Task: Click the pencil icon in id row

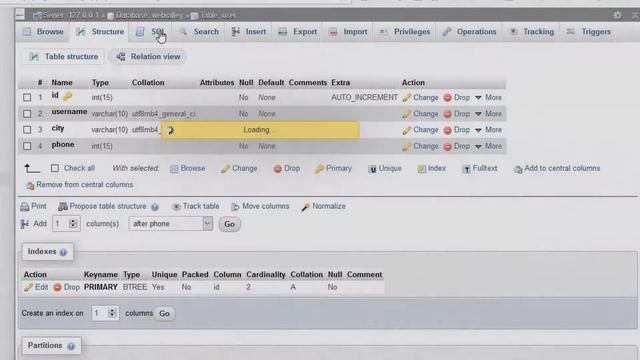Action: point(406,98)
